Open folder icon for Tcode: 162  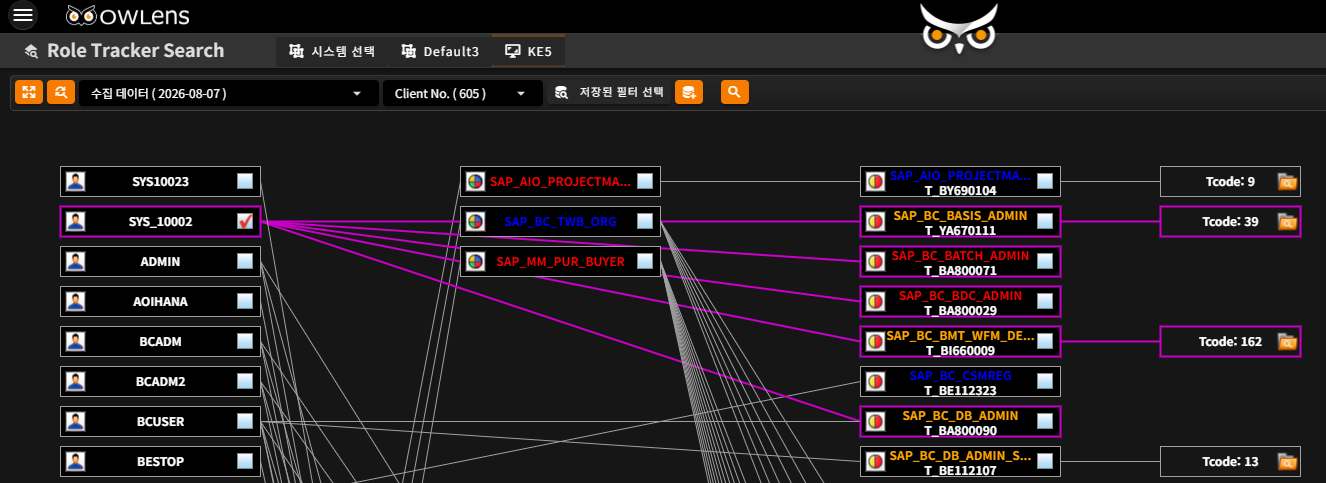(1286, 341)
